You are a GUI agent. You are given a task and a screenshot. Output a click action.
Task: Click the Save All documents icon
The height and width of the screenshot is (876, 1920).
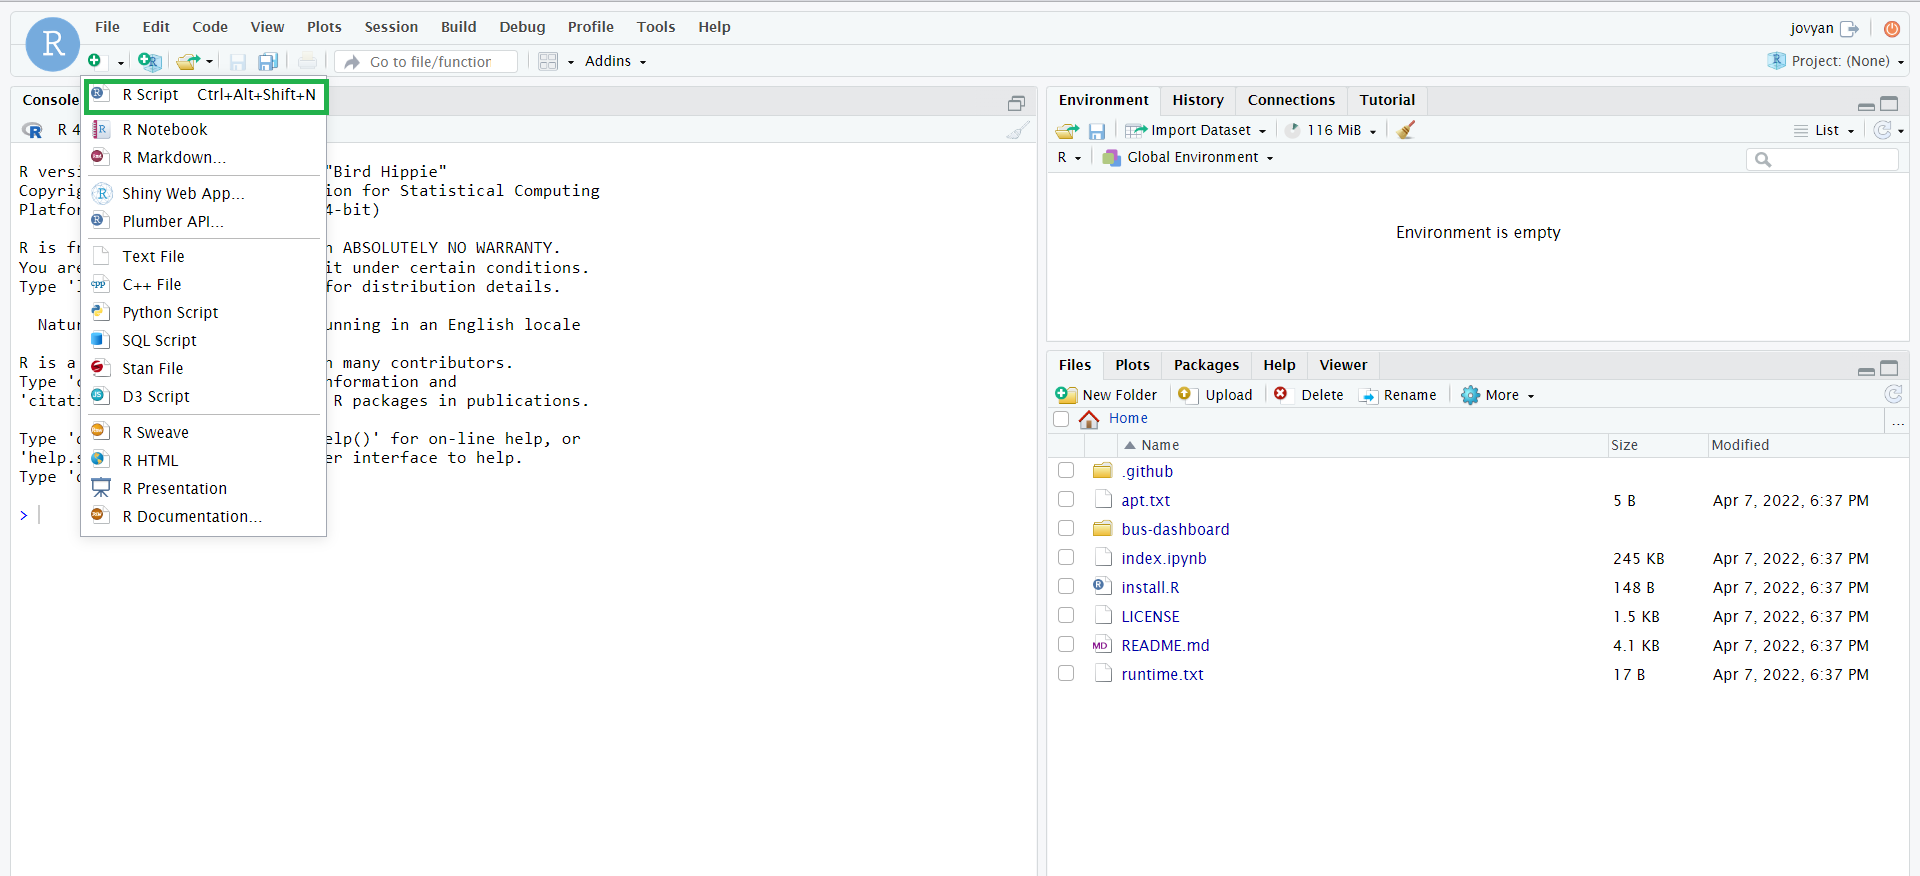268,62
